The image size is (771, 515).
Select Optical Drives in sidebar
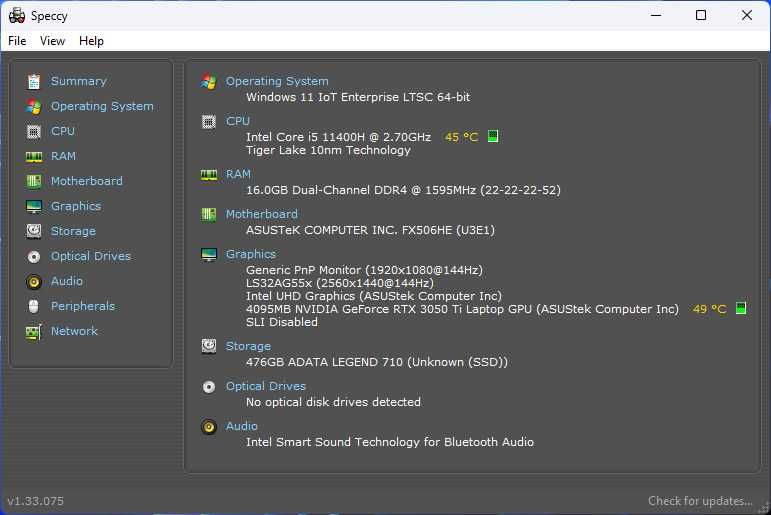click(91, 256)
